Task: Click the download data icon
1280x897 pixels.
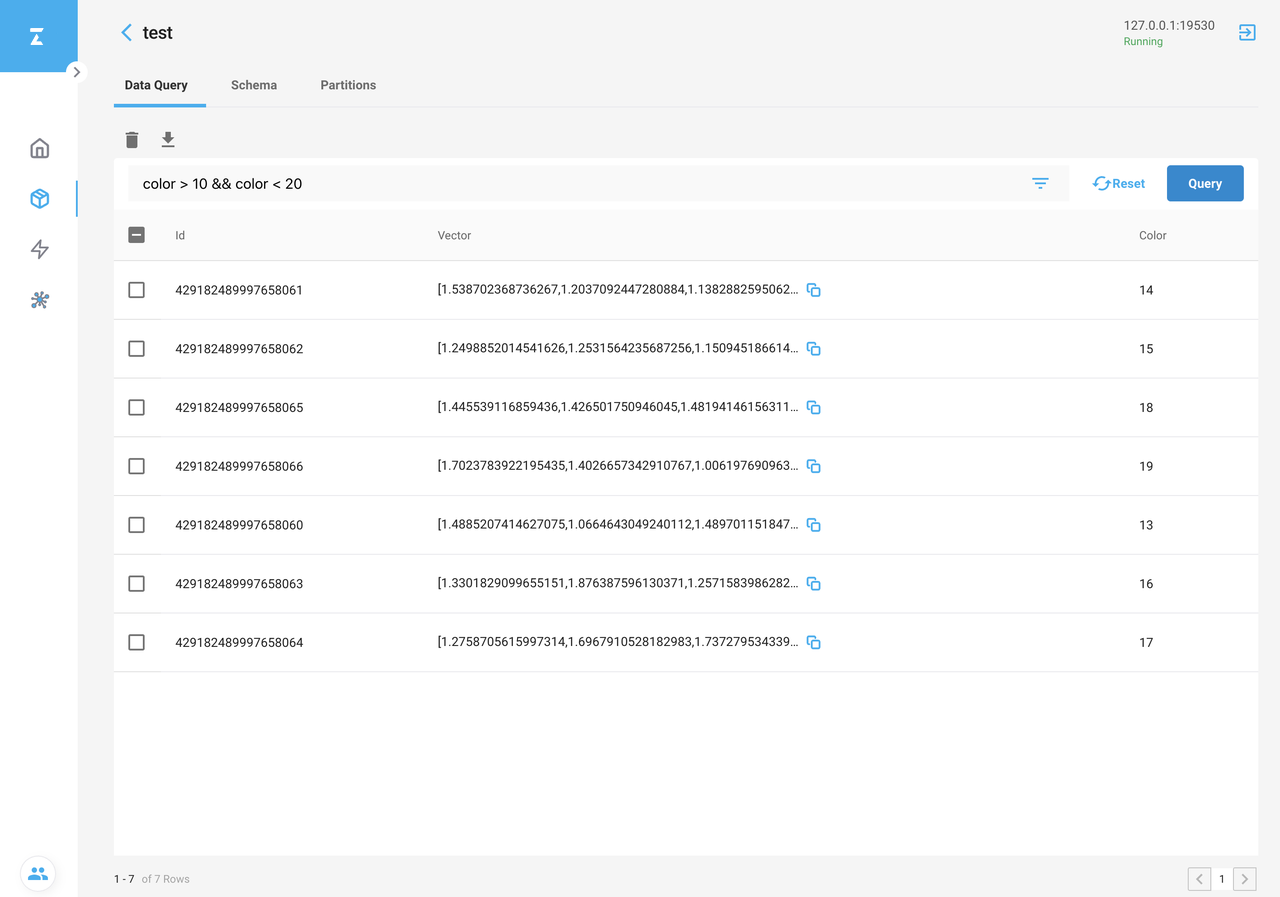Action: (x=168, y=140)
